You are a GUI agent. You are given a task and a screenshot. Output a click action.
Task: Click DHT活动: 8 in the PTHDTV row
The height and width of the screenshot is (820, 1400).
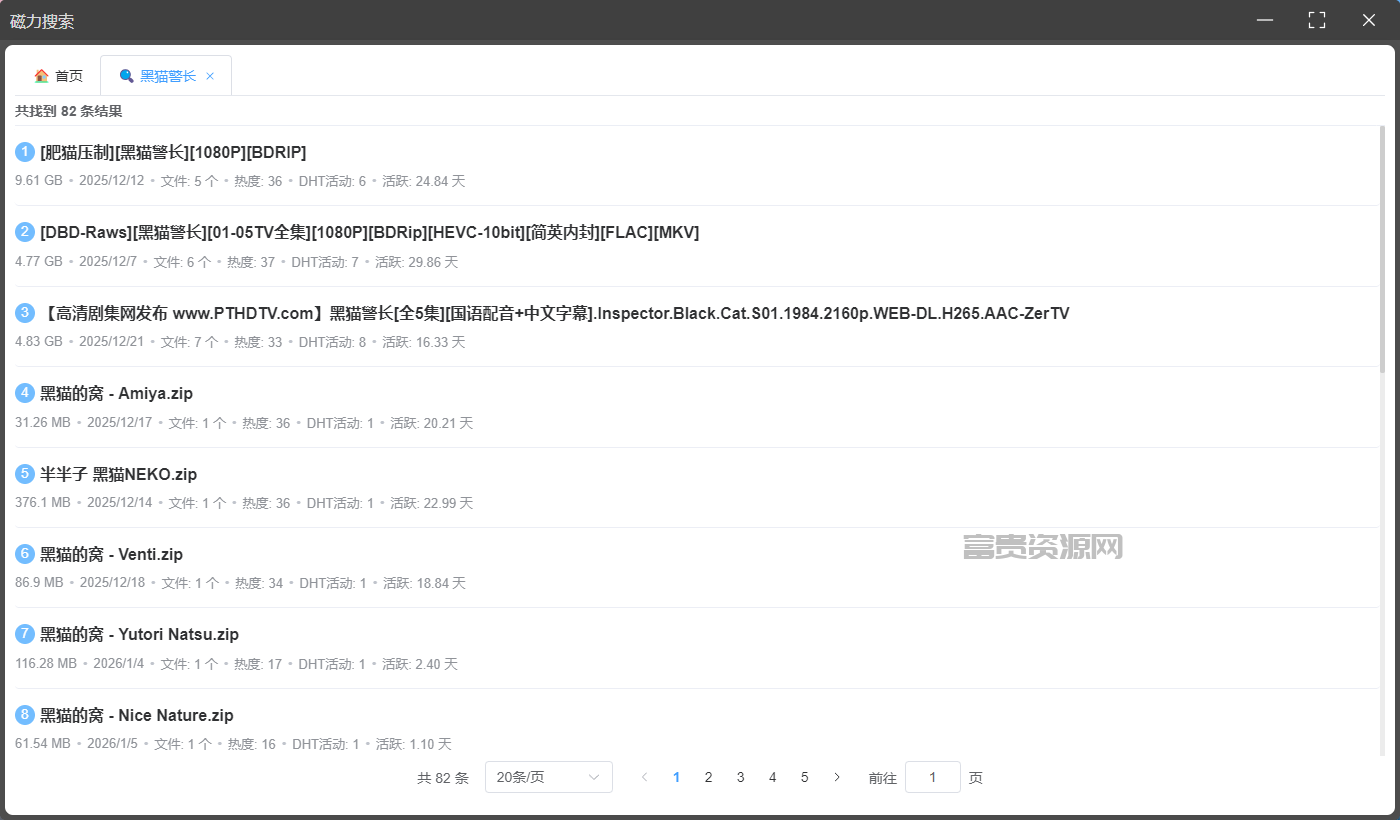tap(332, 342)
